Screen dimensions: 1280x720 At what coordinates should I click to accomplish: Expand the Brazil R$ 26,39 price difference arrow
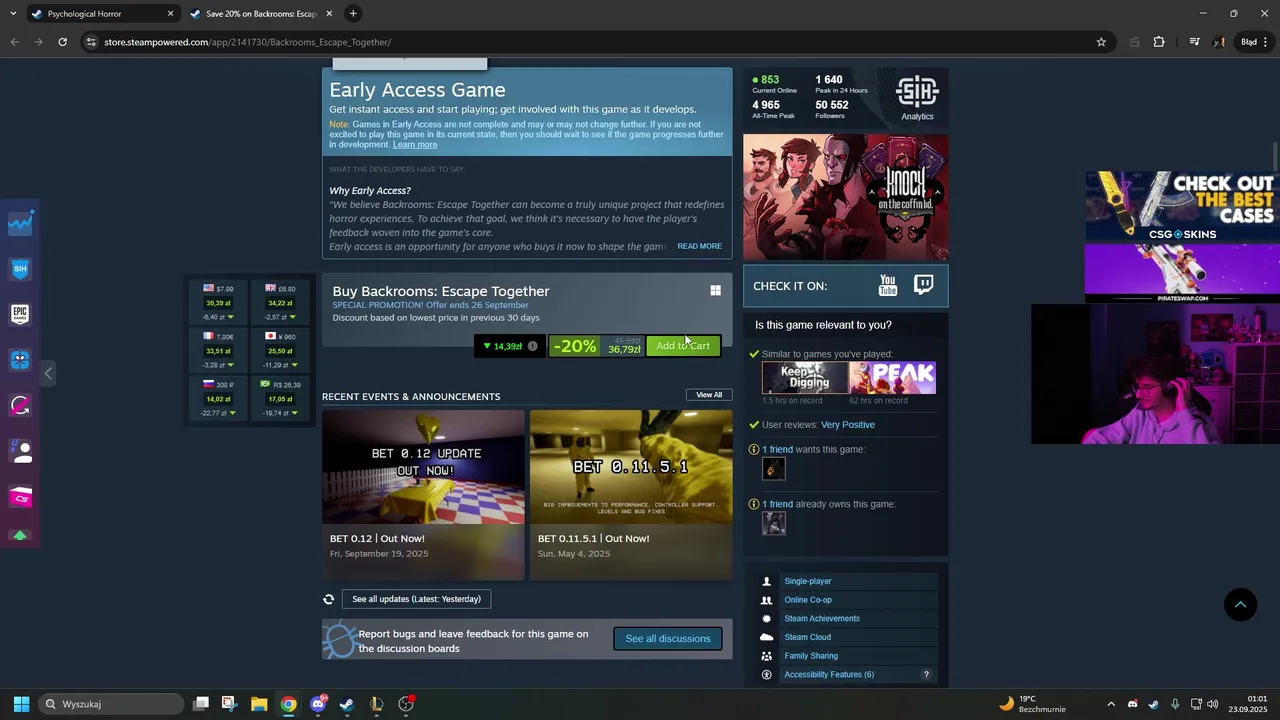click(x=294, y=413)
